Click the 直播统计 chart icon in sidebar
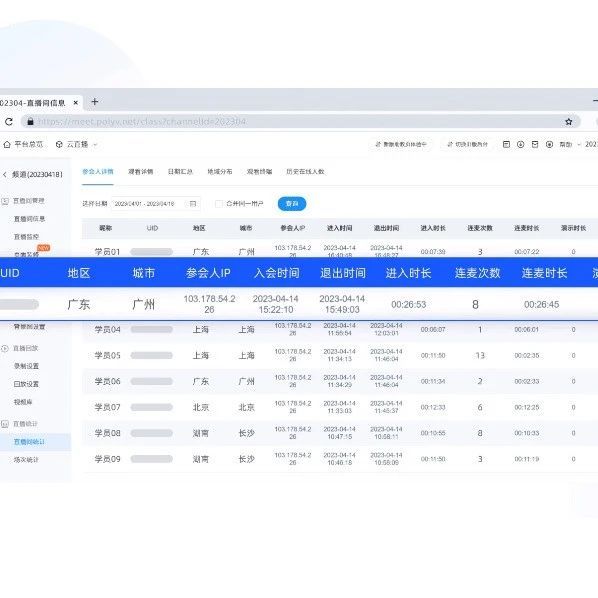The height and width of the screenshot is (598, 598). tap(5, 424)
